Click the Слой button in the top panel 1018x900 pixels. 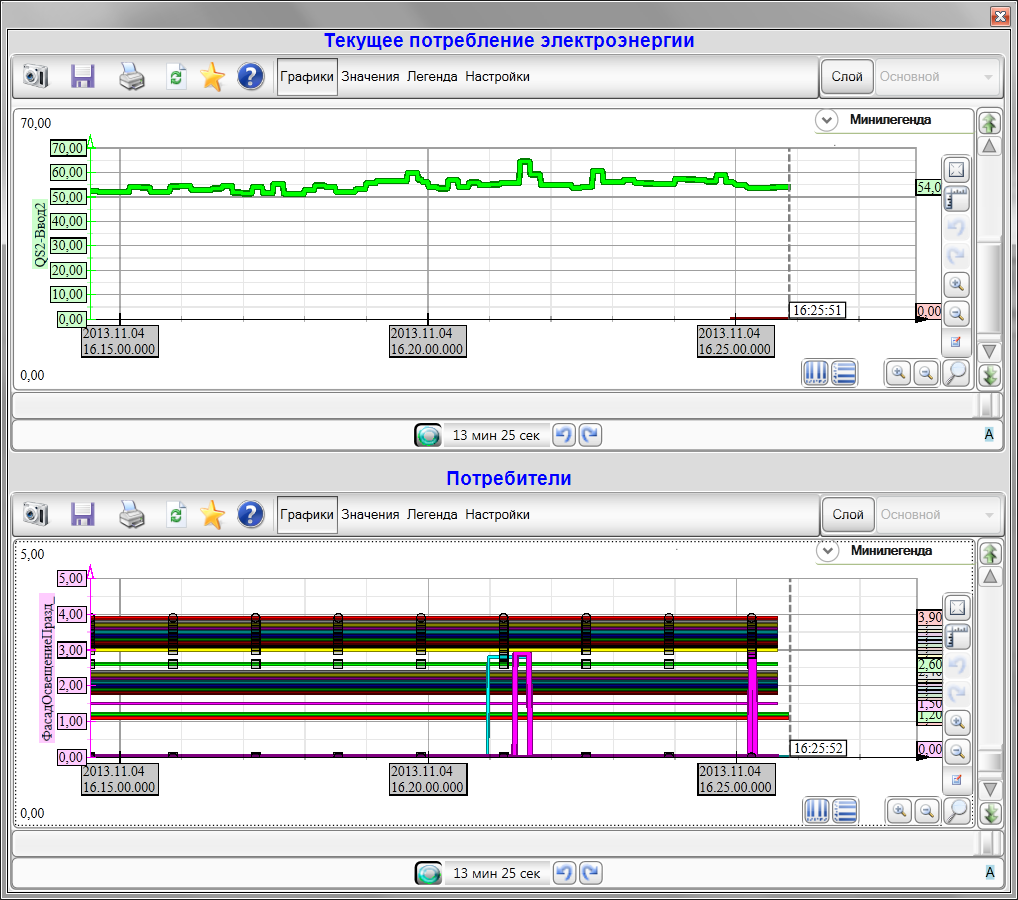tap(847, 77)
